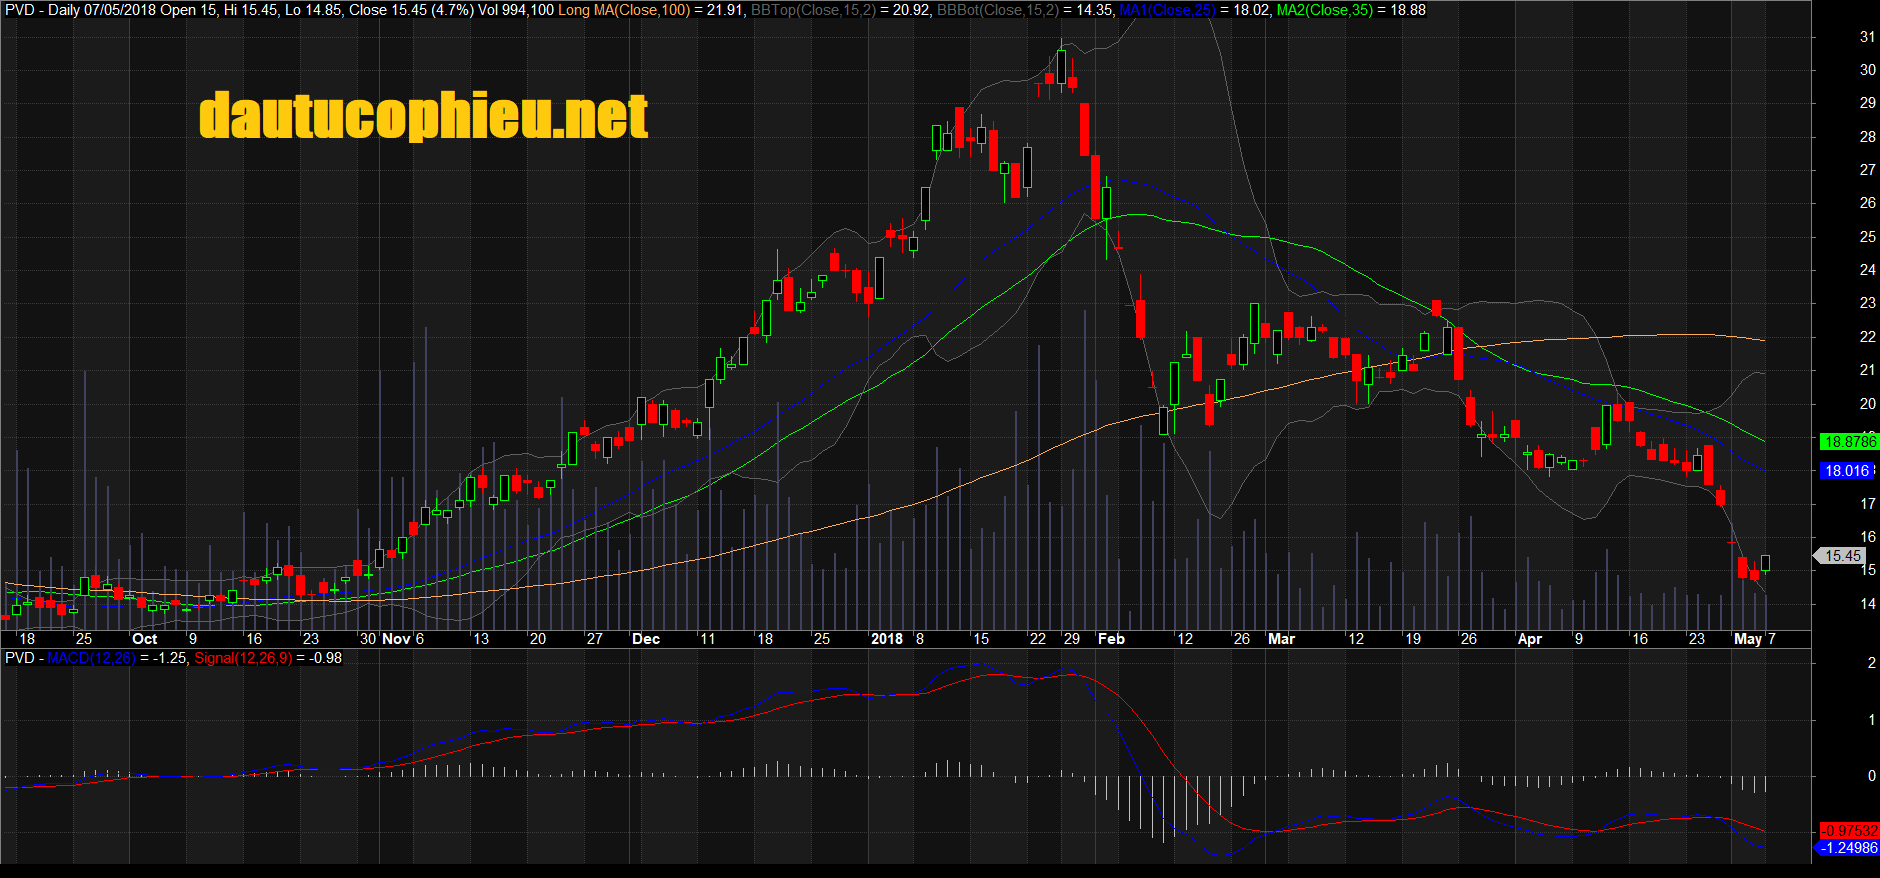This screenshot has height=878, width=1880.
Task: Click the Apr label on date axis
Action: click(x=1530, y=639)
